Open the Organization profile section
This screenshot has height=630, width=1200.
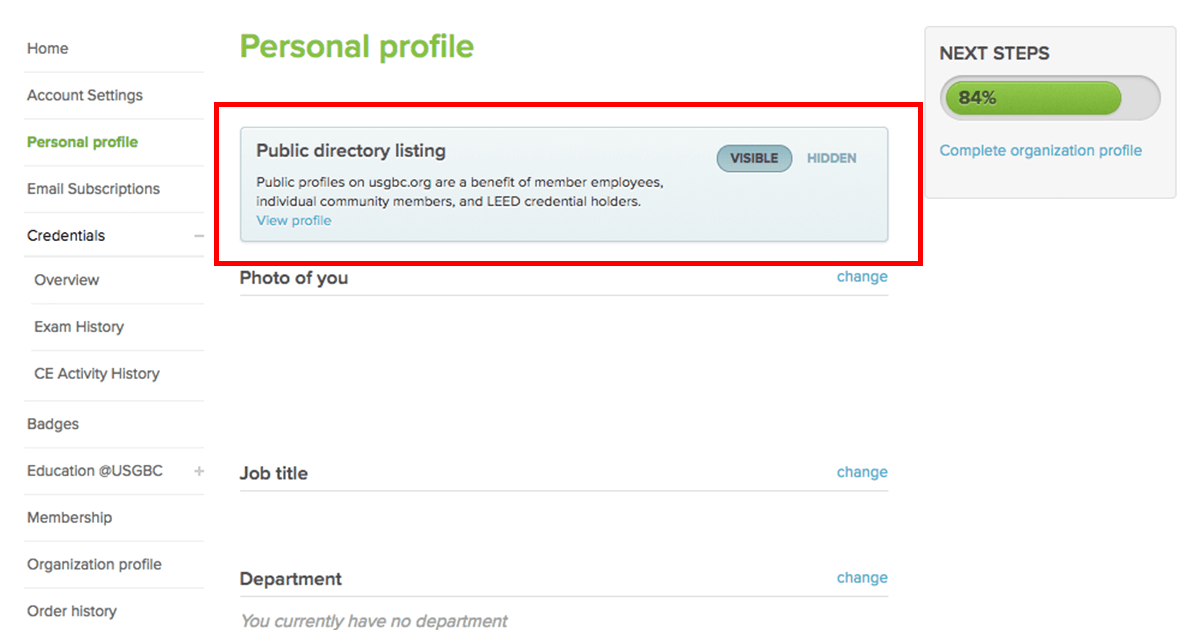(94, 564)
